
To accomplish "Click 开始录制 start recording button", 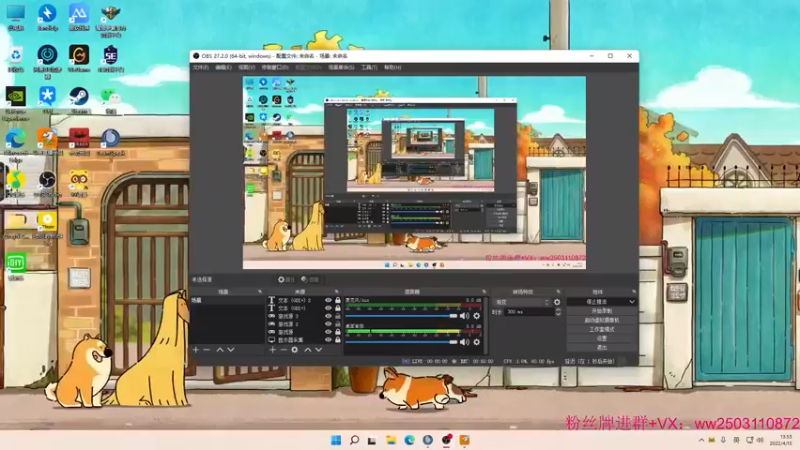I will click(602, 311).
